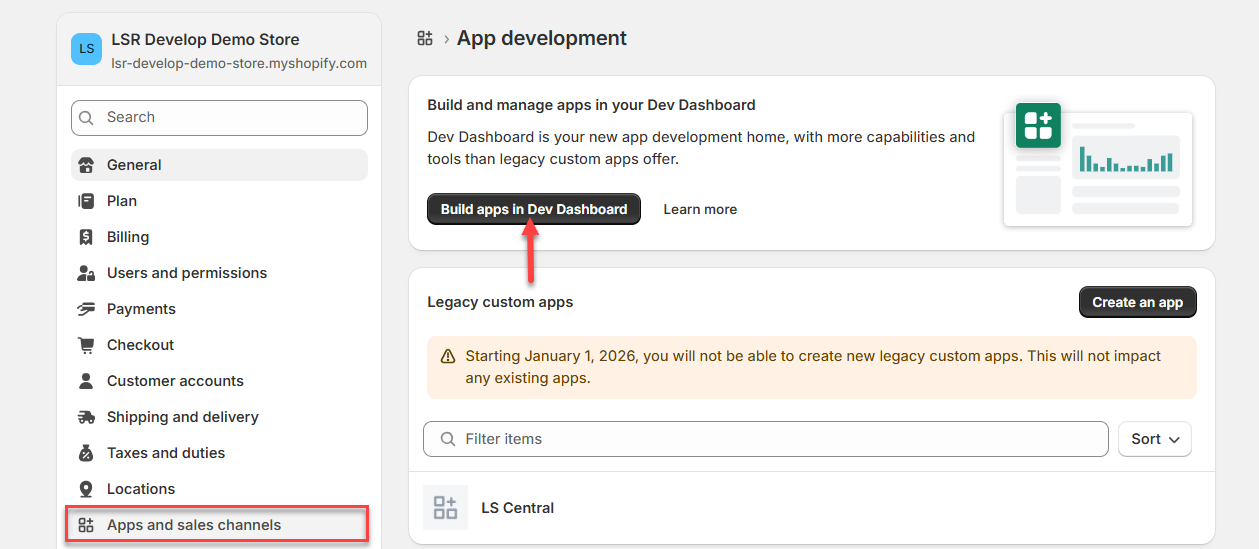Open the Sort dropdown
Image resolution: width=1259 pixels, height=549 pixels.
tap(1155, 439)
